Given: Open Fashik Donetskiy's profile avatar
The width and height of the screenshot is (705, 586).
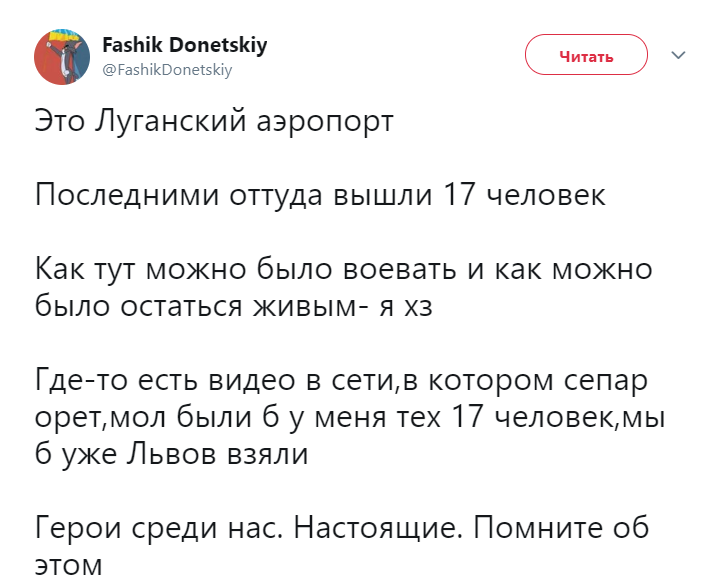Looking at the screenshot, I should click(x=62, y=57).
